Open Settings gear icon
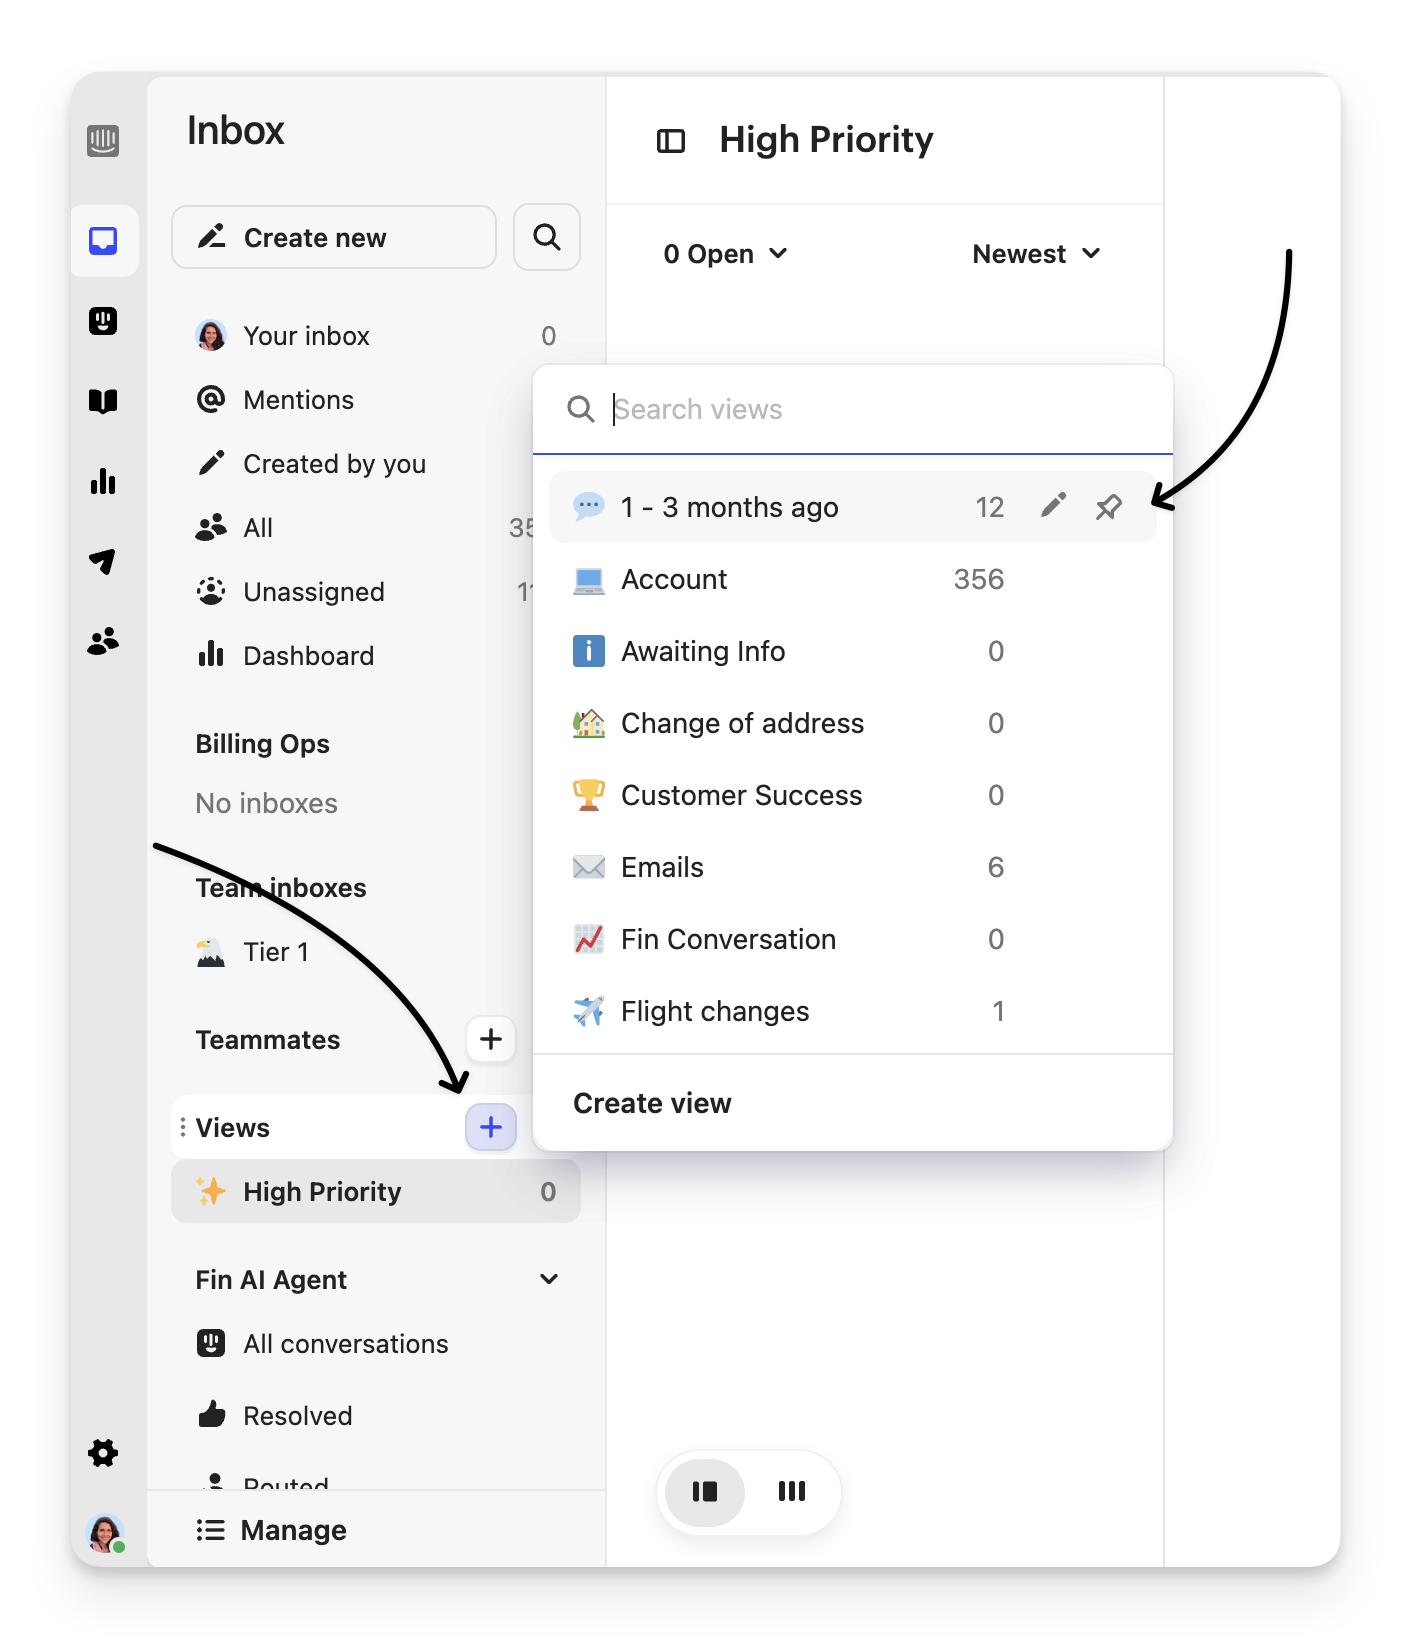 coord(103,1453)
